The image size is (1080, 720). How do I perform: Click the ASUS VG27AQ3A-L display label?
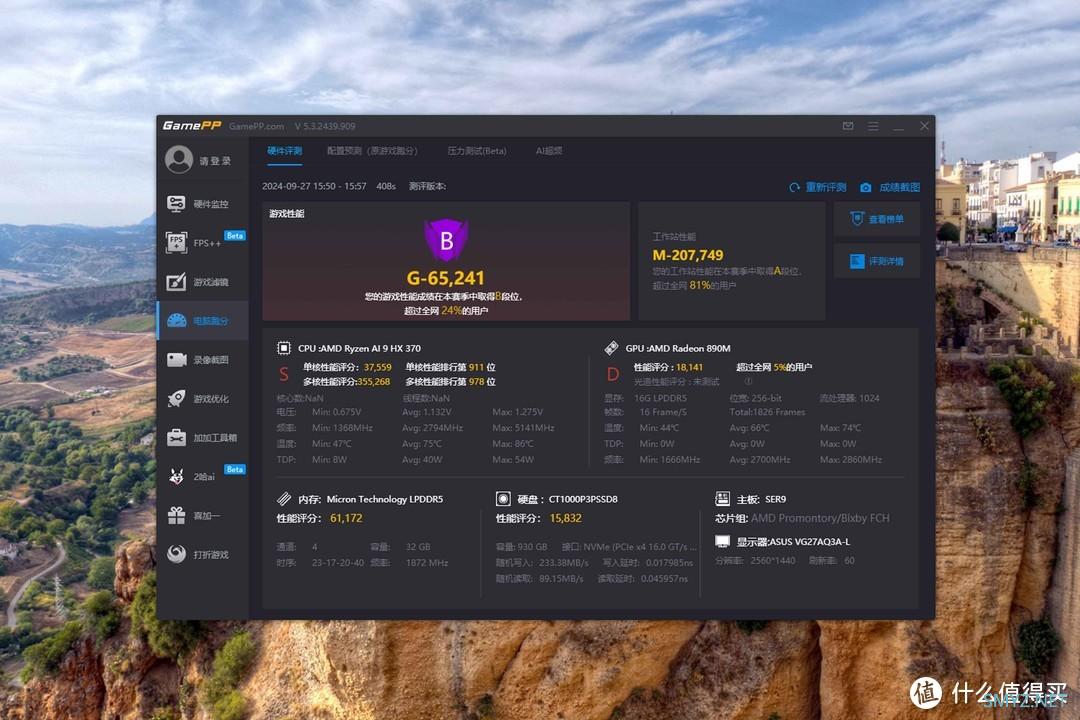click(811, 542)
